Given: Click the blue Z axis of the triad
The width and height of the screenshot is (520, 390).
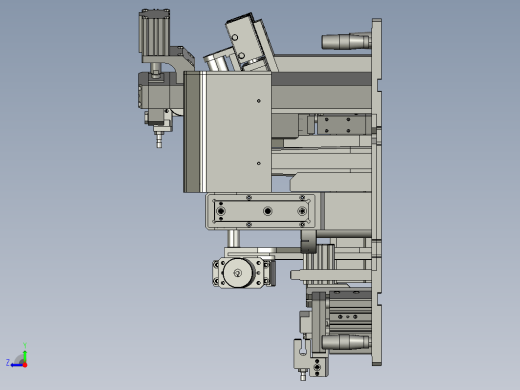Looking at the screenshot, I should pyautogui.click(x=16, y=365).
